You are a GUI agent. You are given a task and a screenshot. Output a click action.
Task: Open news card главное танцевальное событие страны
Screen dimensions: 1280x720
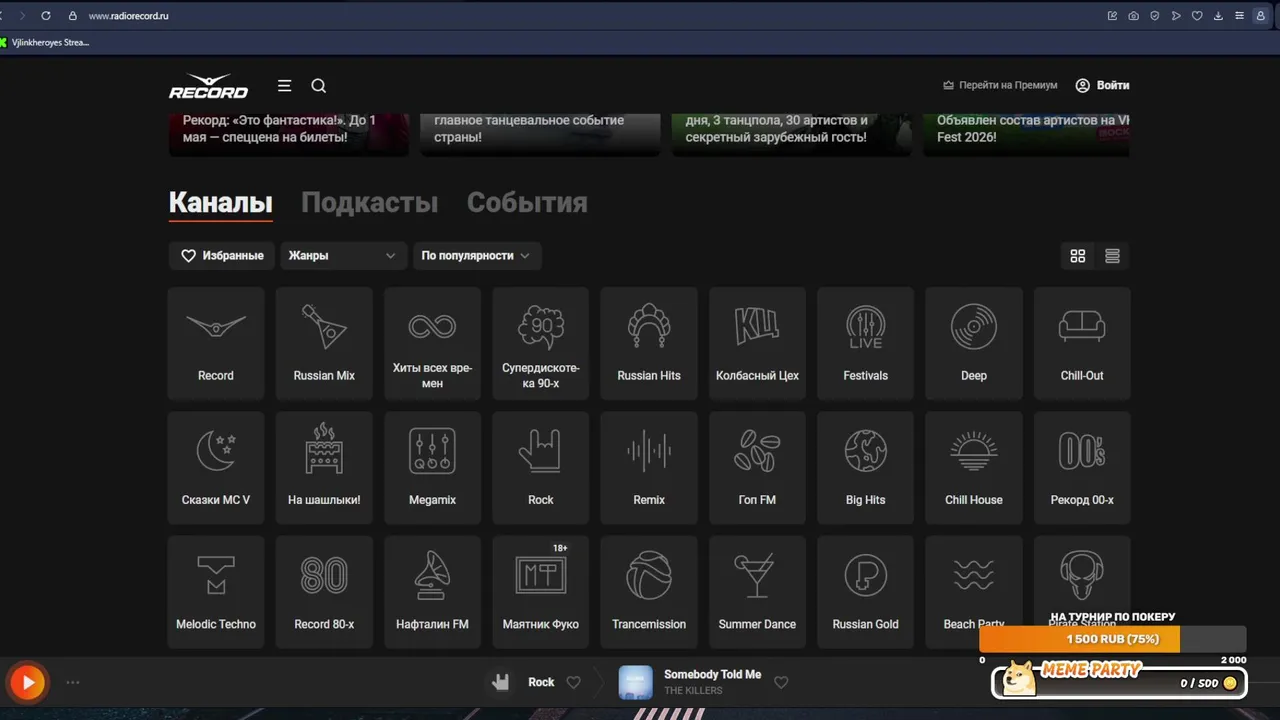[540, 134]
